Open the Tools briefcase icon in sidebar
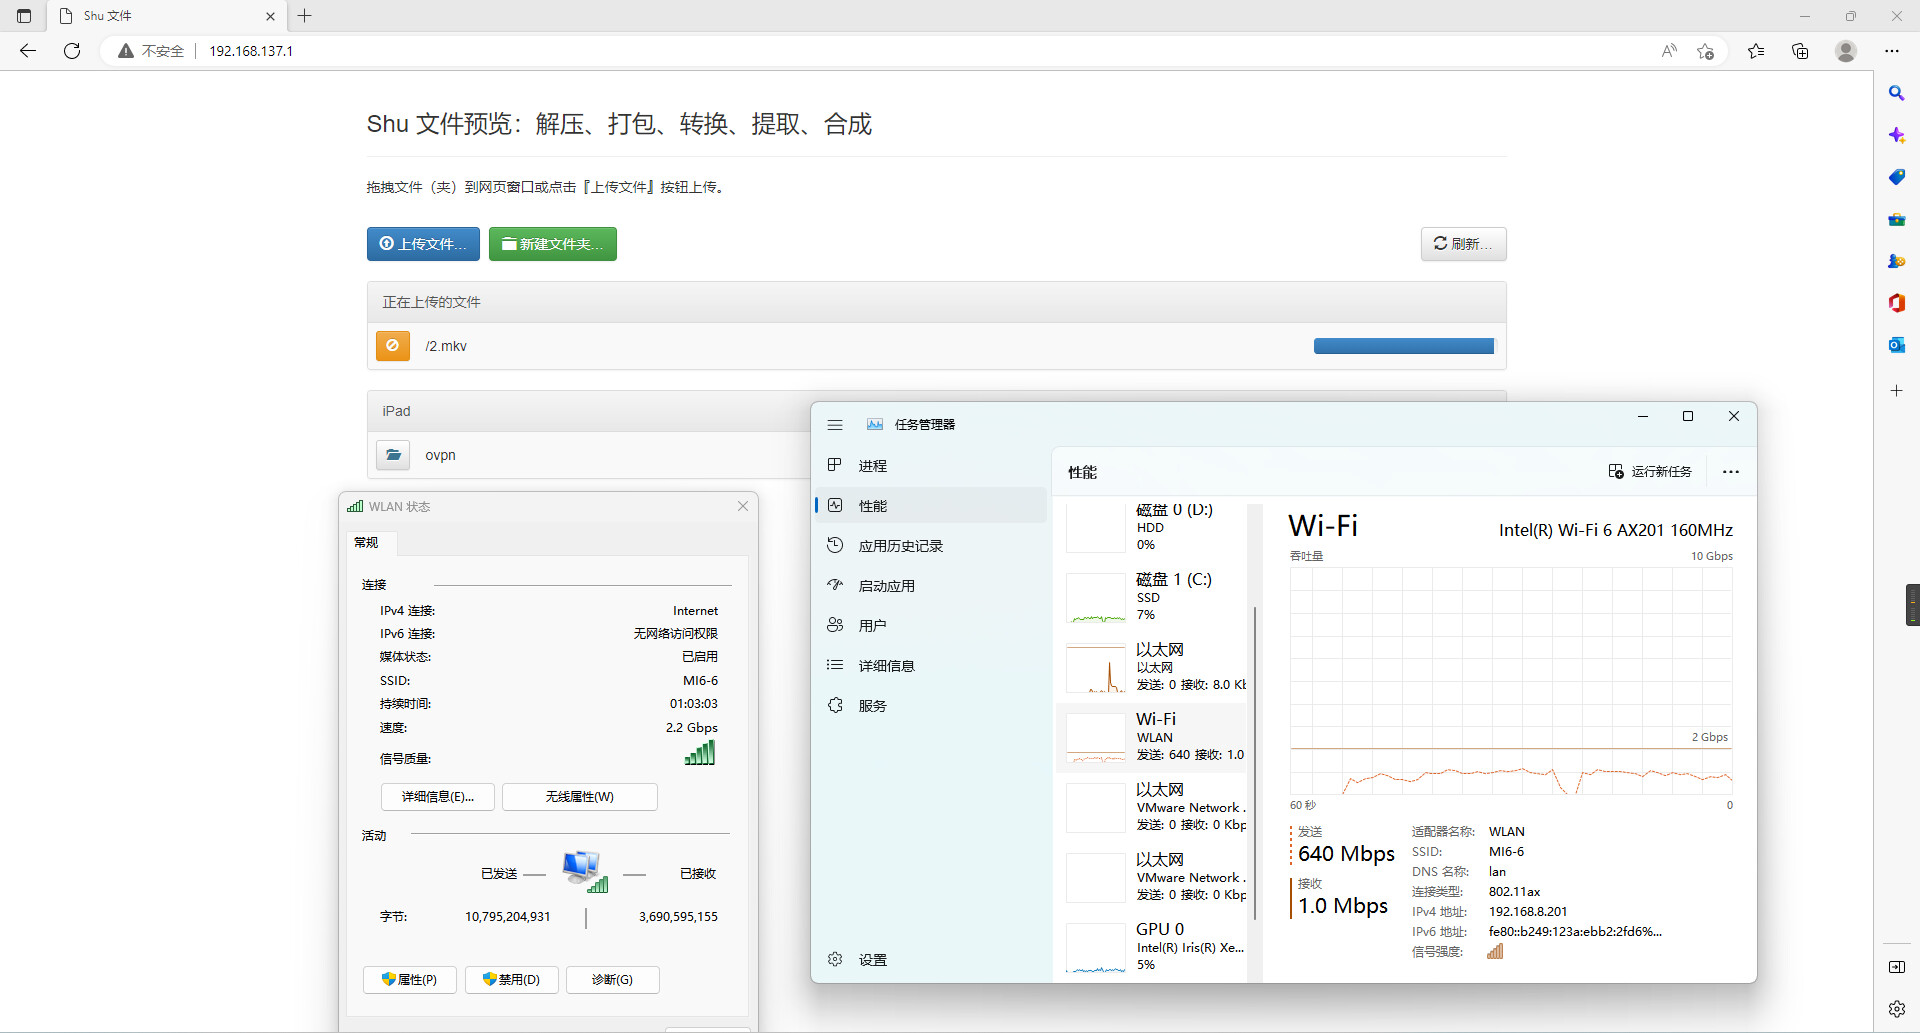1920x1033 pixels. (x=1896, y=219)
